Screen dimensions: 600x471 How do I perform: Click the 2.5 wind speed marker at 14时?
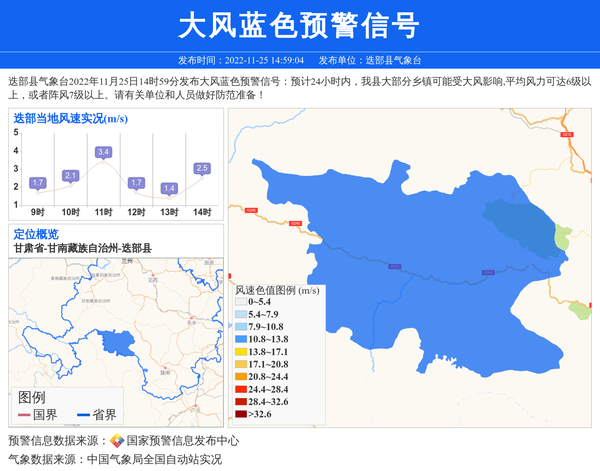pyautogui.click(x=202, y=168)
